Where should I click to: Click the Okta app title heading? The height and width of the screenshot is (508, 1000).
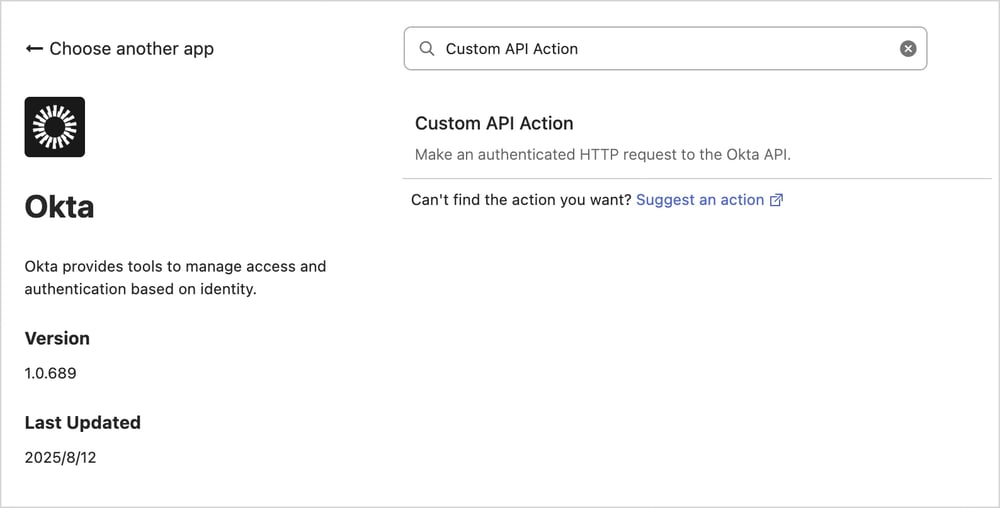tap(59, 207)
